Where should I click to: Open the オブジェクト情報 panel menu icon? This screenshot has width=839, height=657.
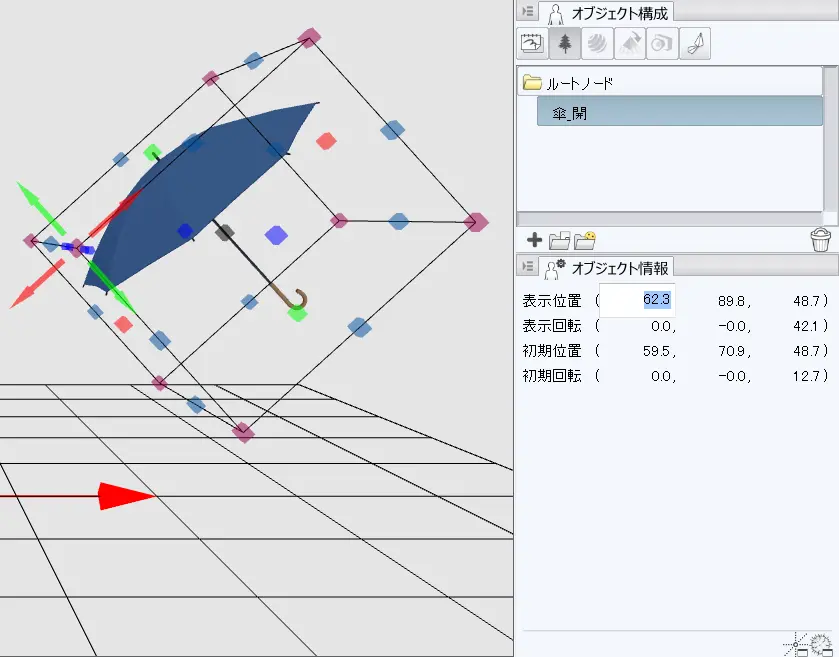point(528,266)
